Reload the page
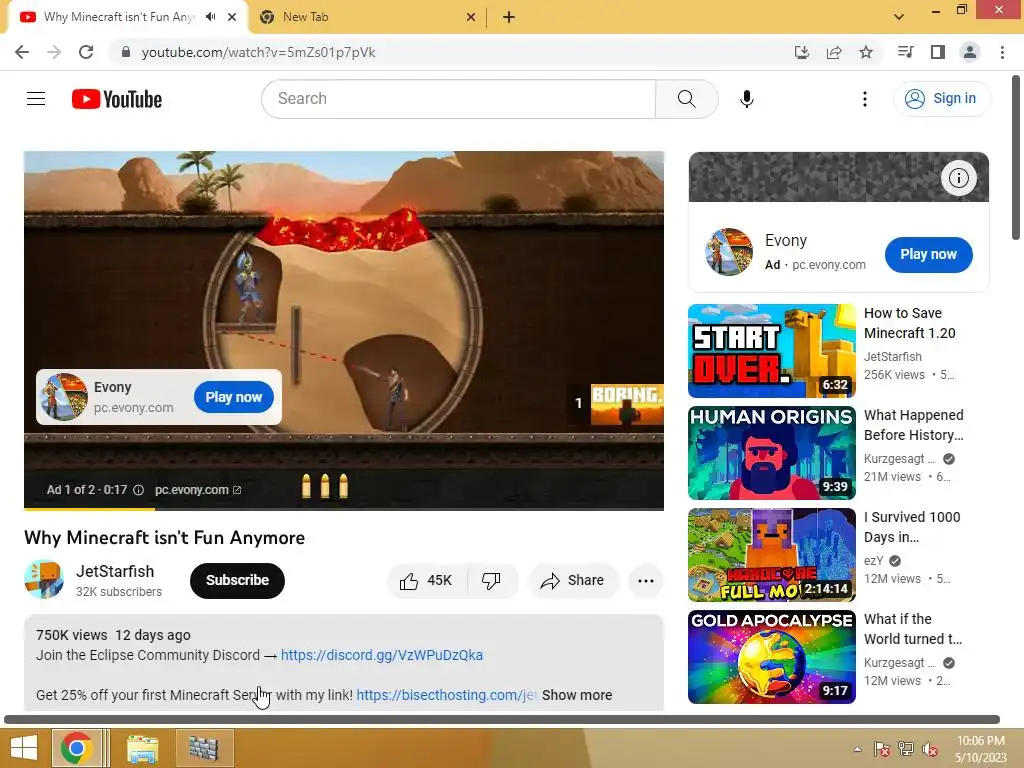1024x768 pixels. click(x=86, y=52)
